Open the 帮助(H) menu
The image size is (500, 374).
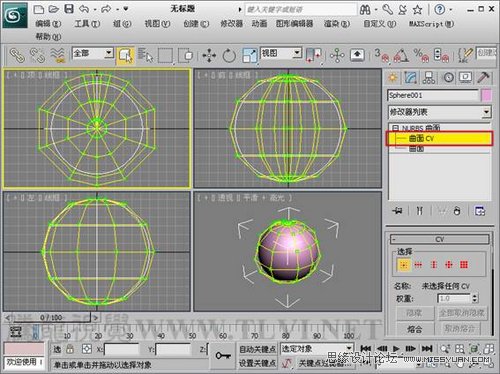coord(48,36)
